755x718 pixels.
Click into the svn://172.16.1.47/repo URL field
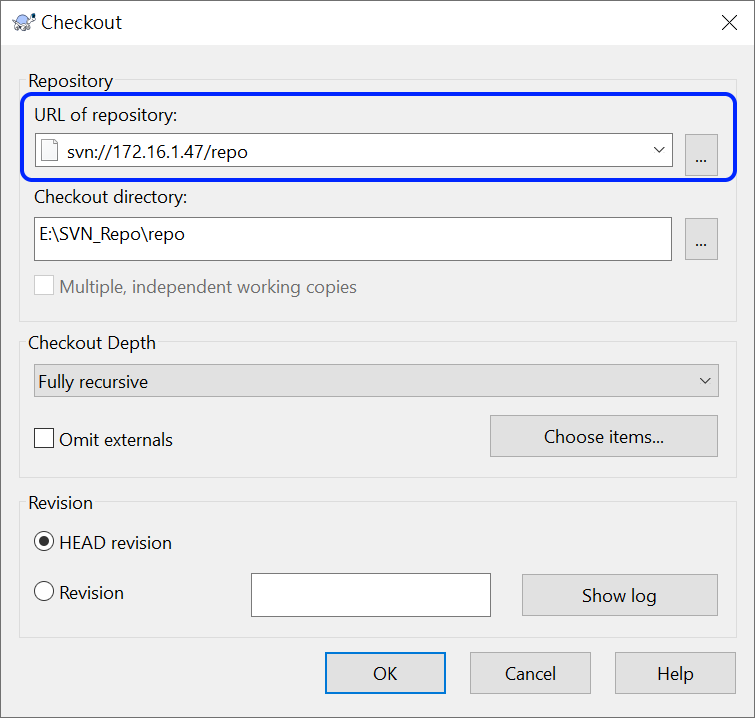[353, 150]
